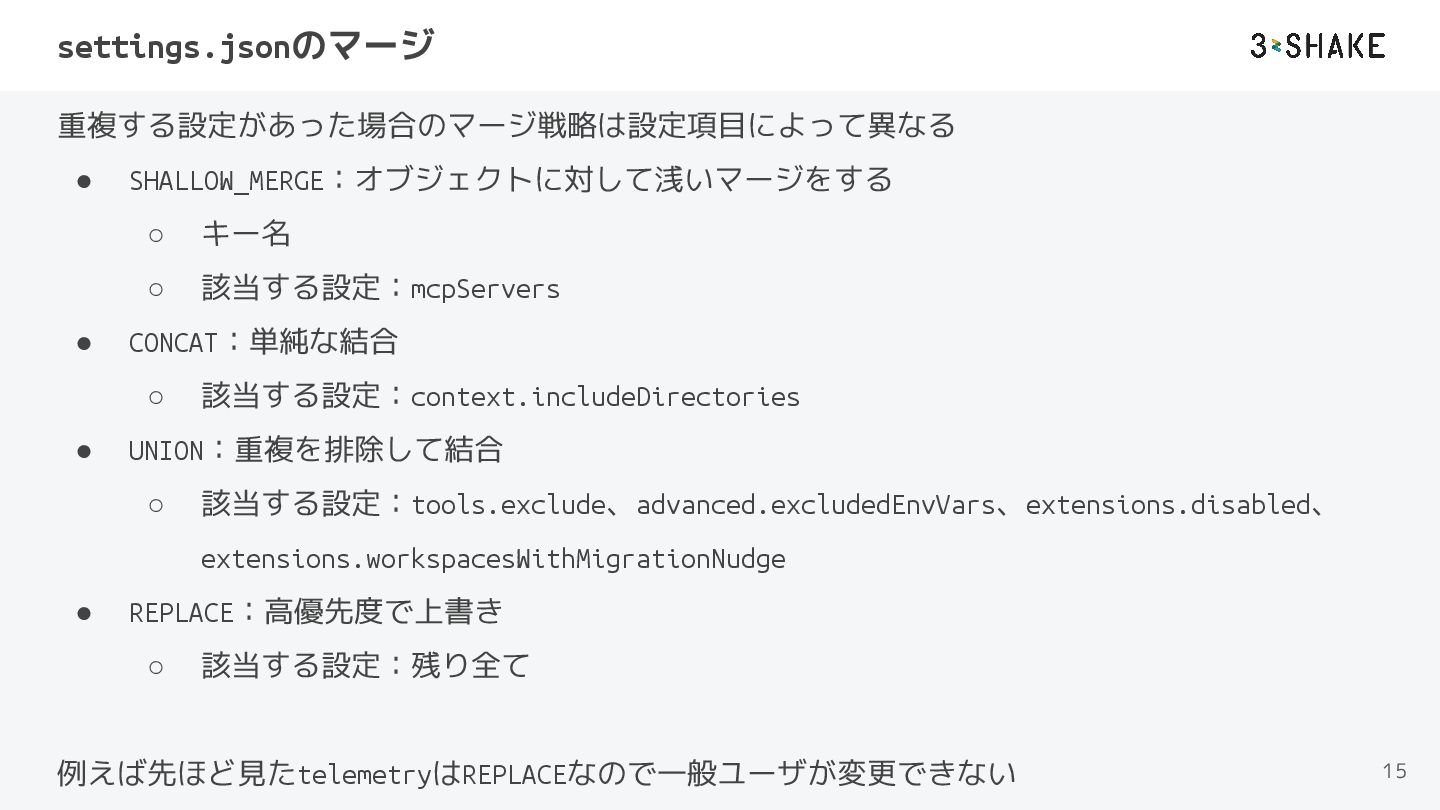Click extensions.workspacesWithMigrationNudge text
Image resolution: width=1440 pixels, height=810 pixels.
pos(492,559)
